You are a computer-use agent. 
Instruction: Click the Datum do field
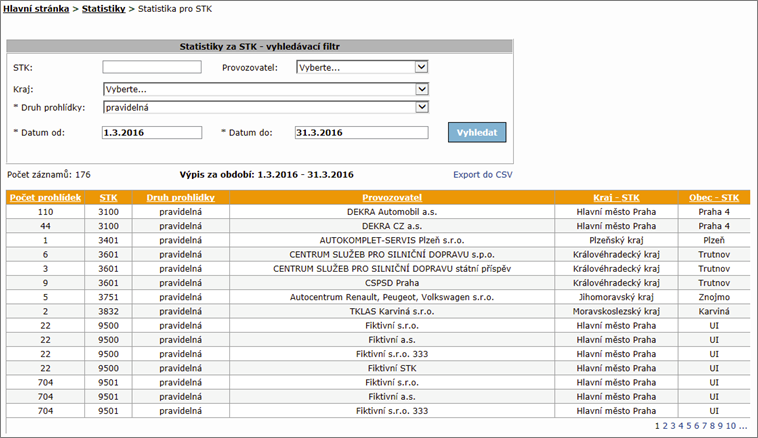pos(362,132)
